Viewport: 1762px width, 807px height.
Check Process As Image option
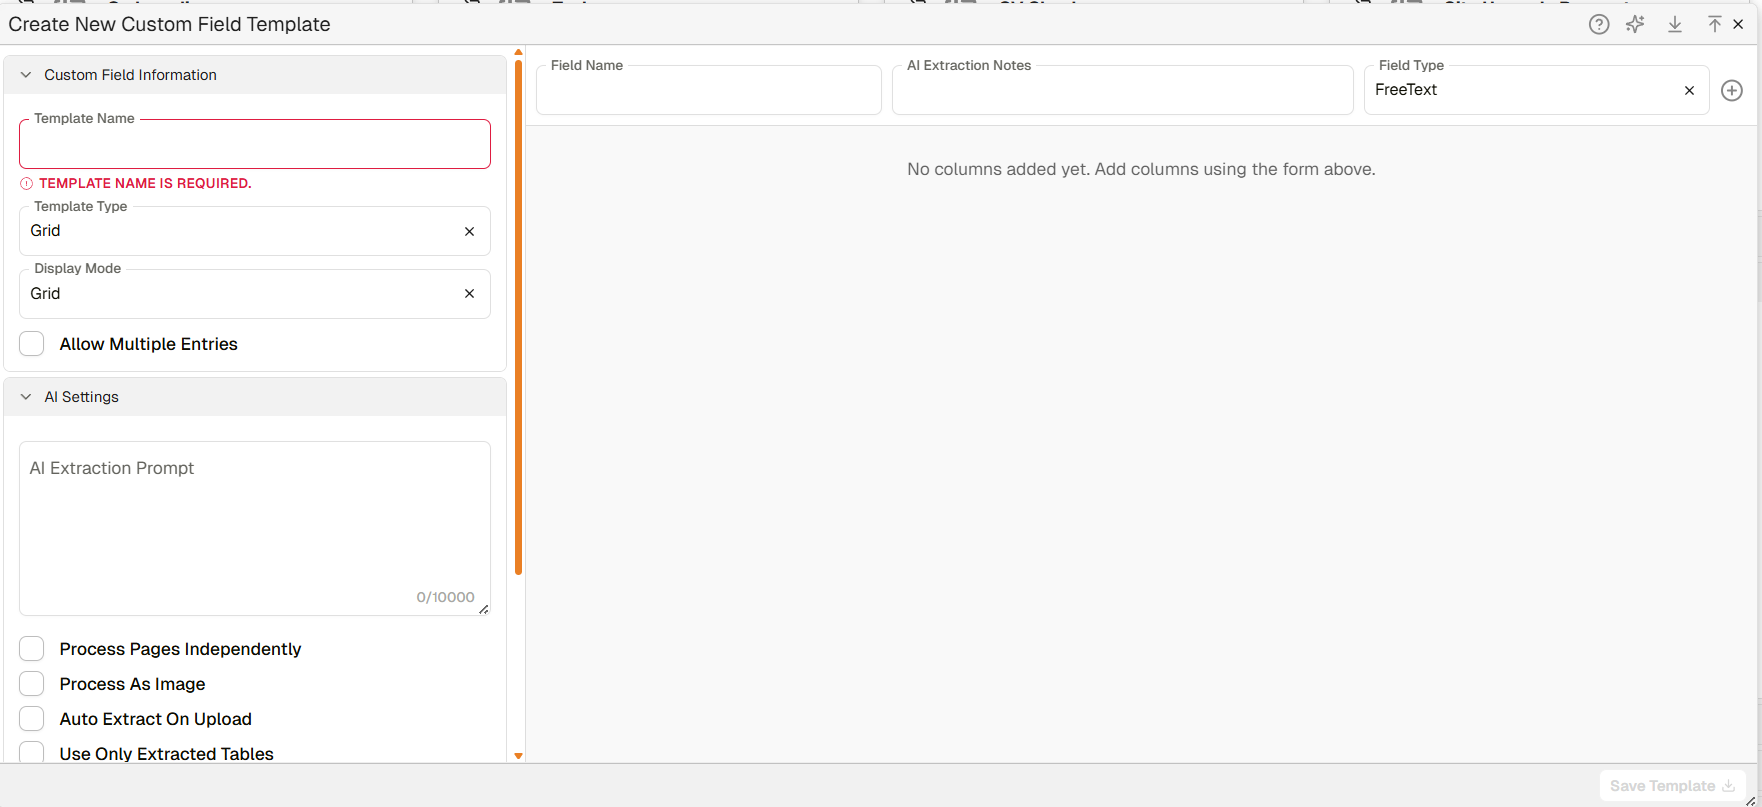coord(32,684)
